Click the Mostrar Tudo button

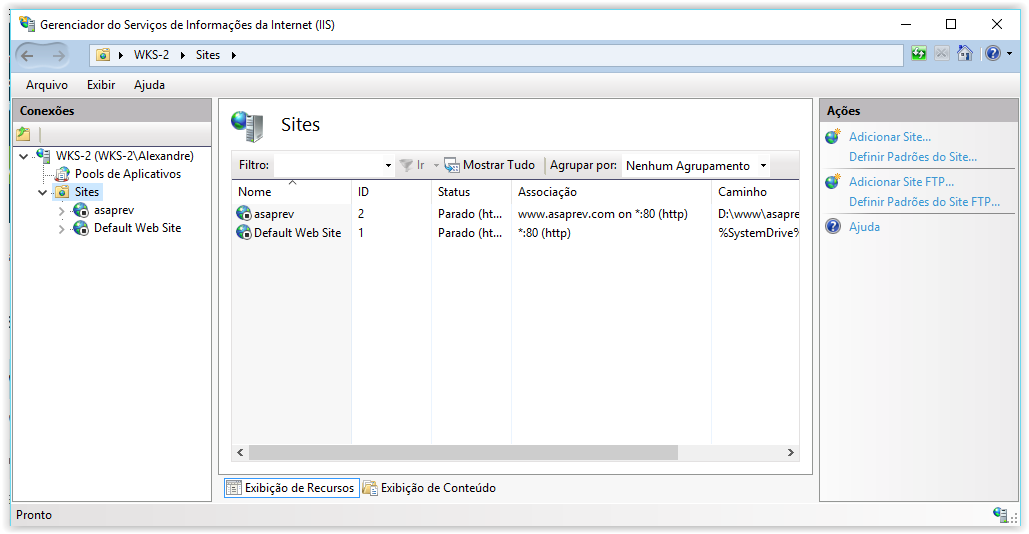click(x=490, y=165)
